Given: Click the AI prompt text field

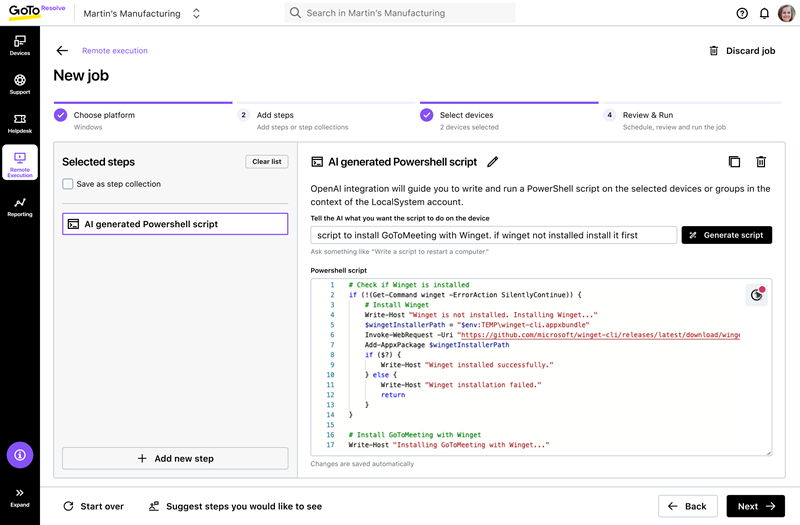Looking at the screenshot, I should [x=493, y=235].
